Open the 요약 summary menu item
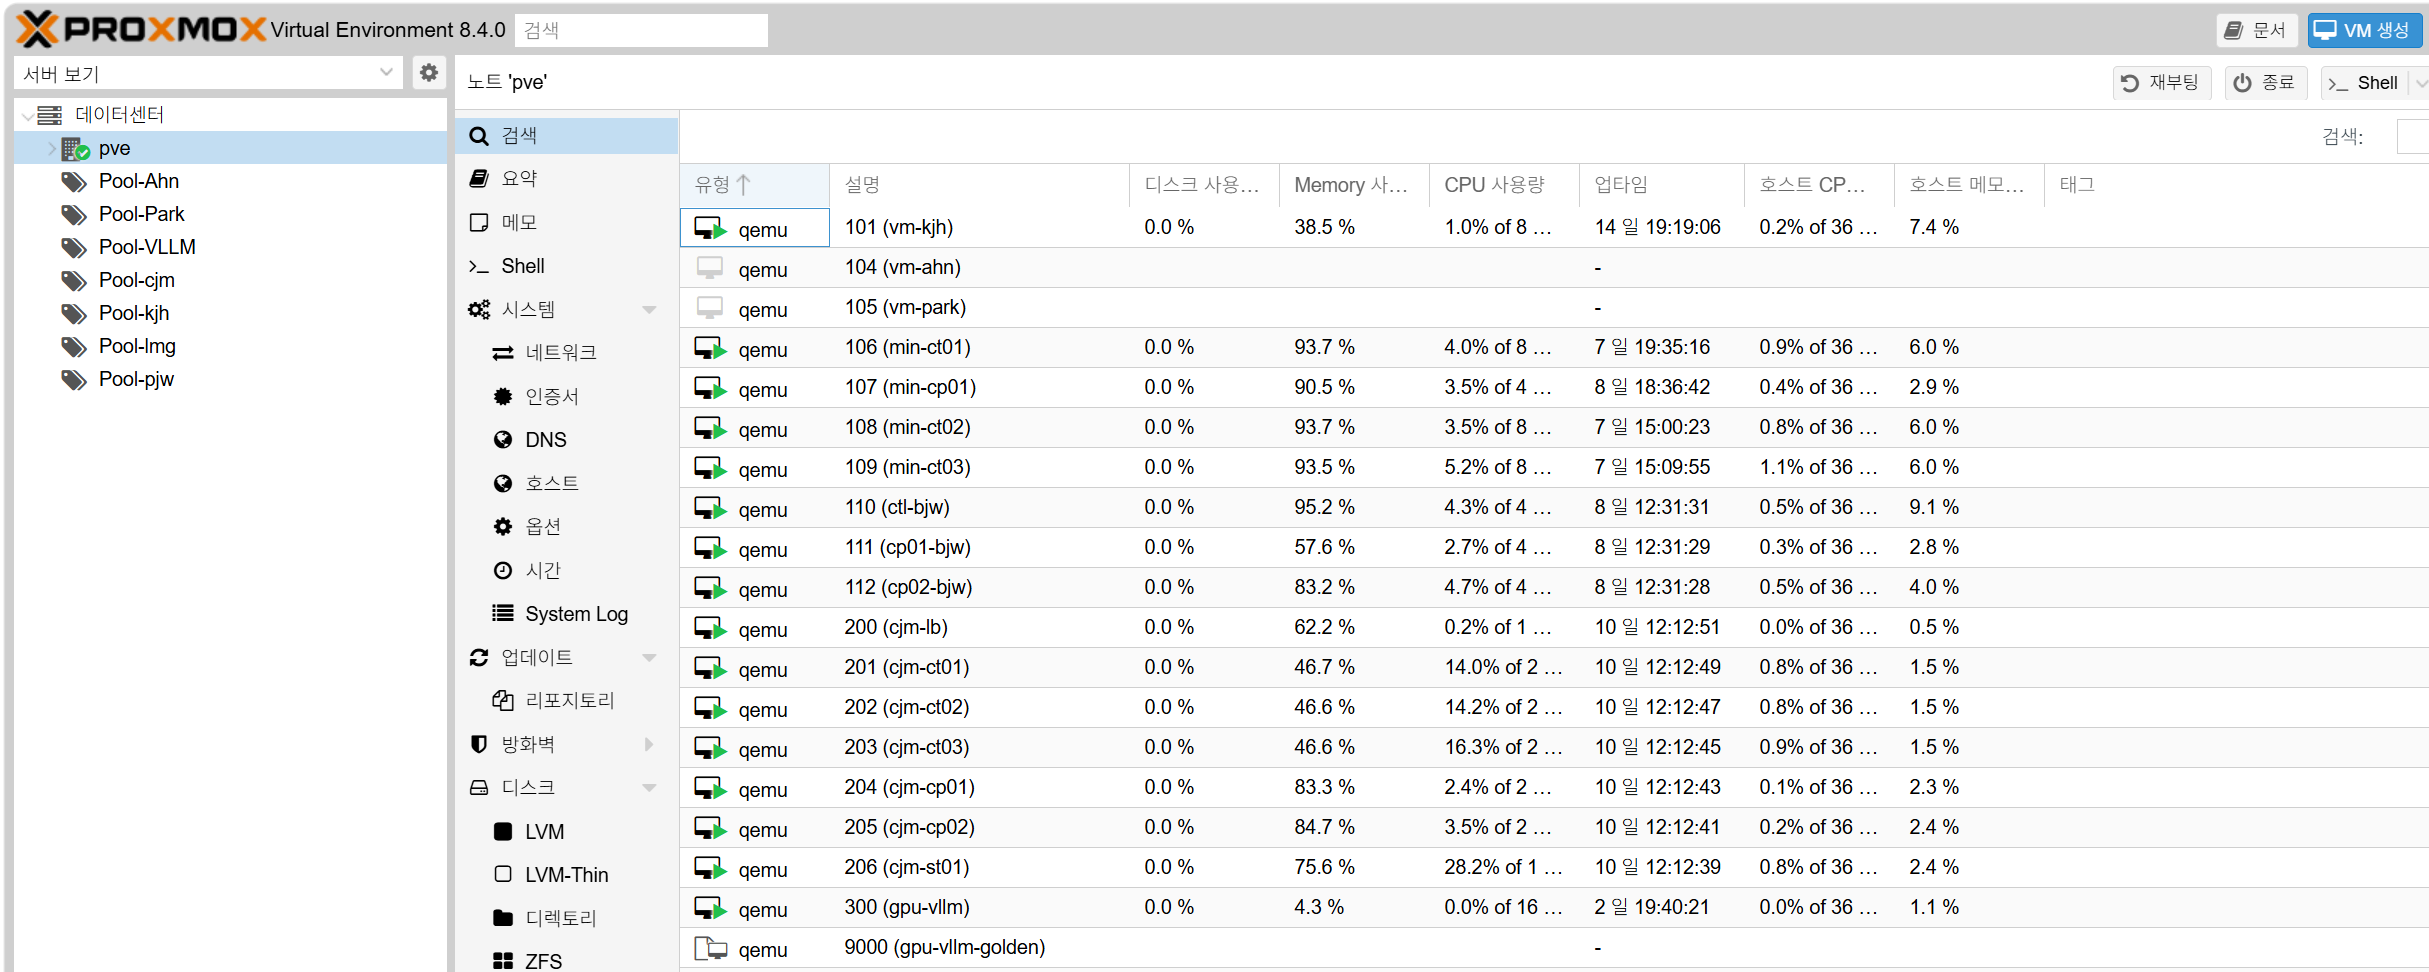 [x=567, y=178]
